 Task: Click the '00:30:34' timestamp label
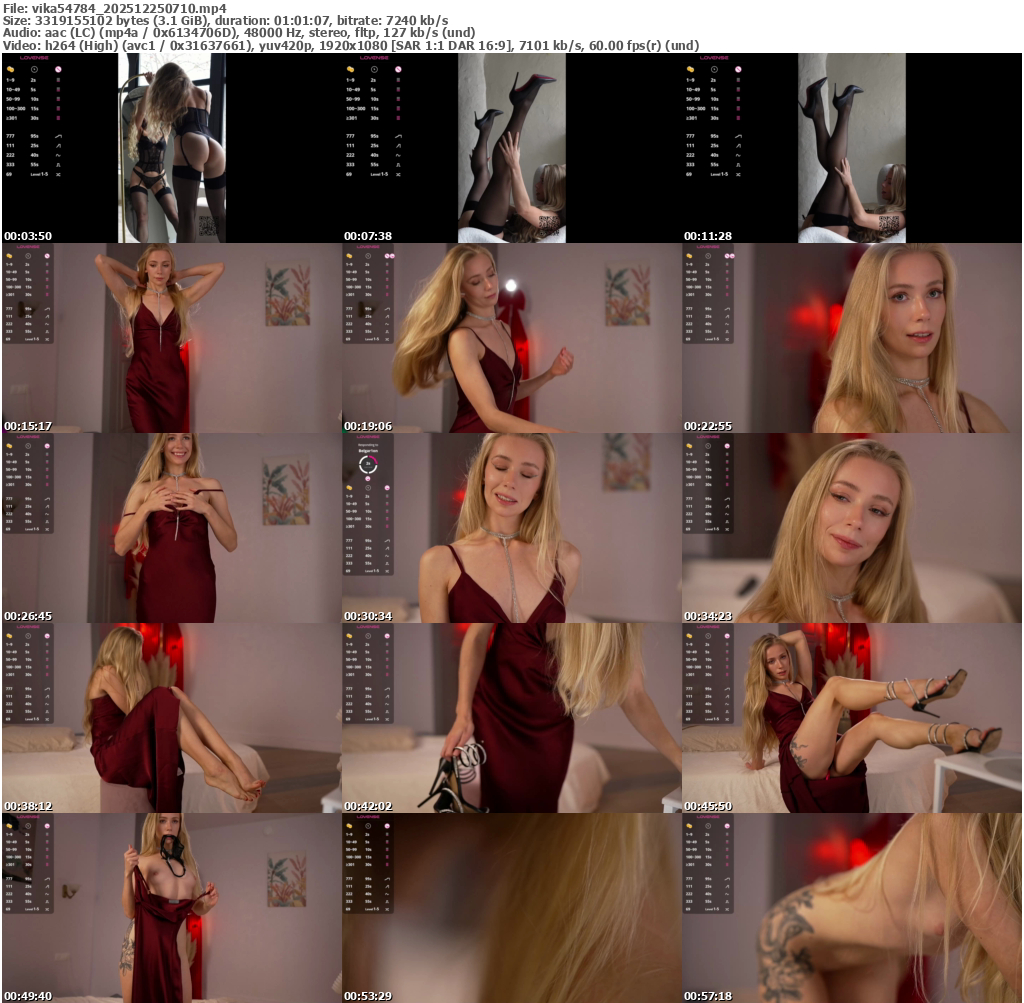368,616
